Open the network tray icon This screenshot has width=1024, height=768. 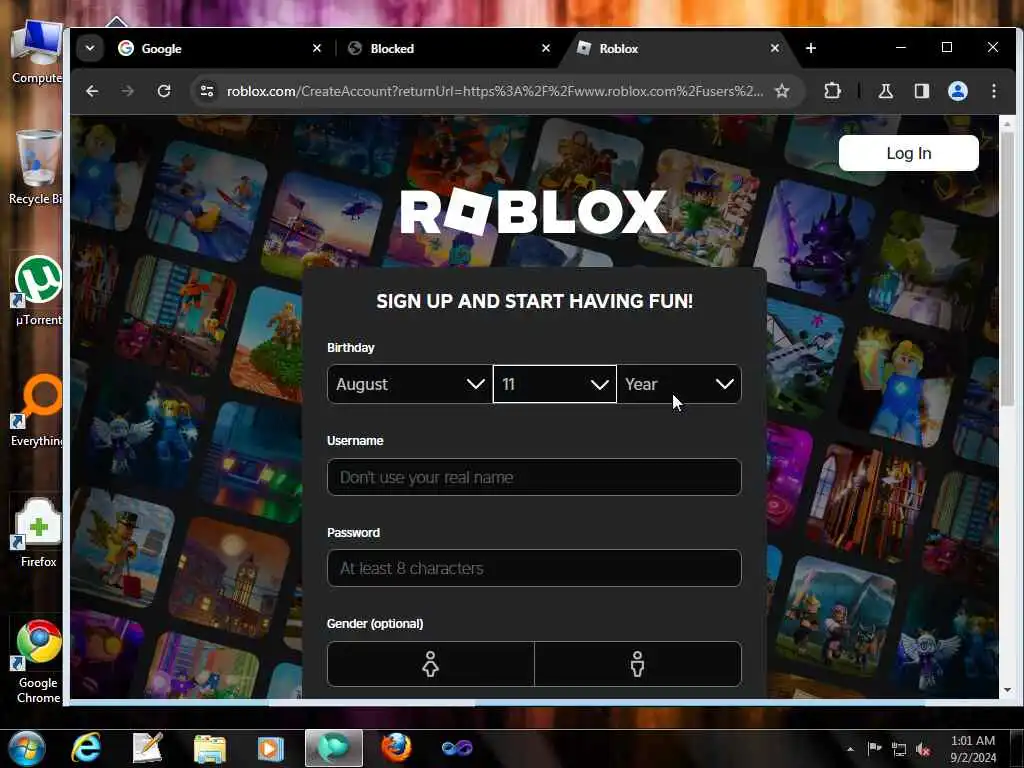coord(899,749)
